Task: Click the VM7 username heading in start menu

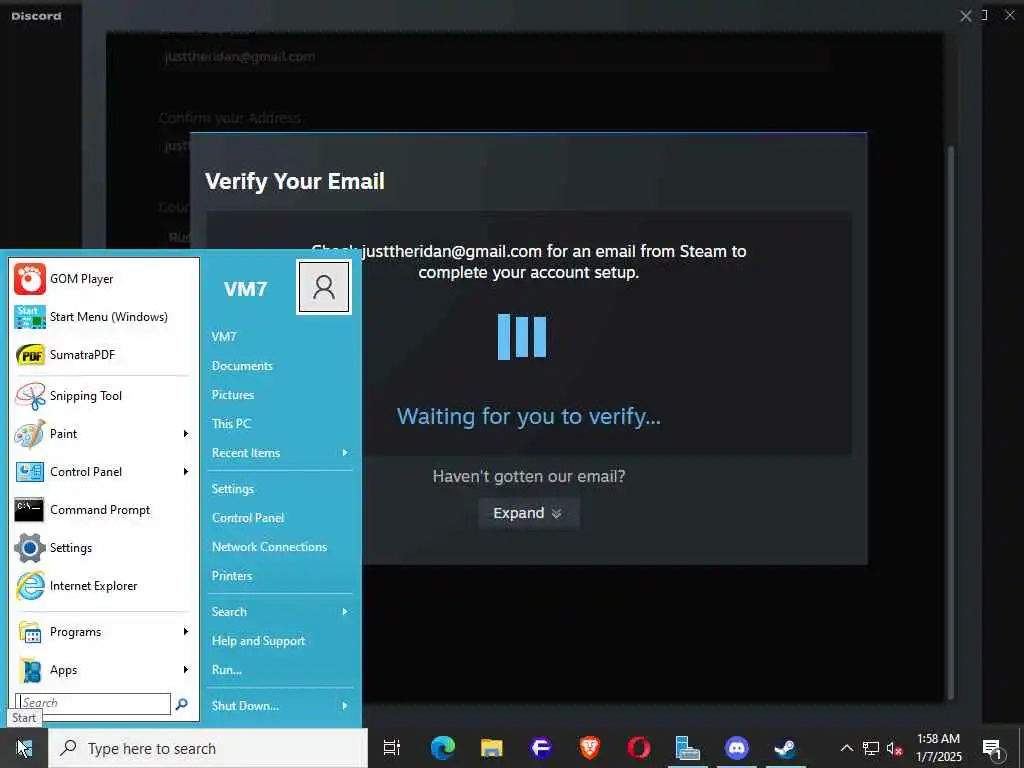Action: [246, 289]
